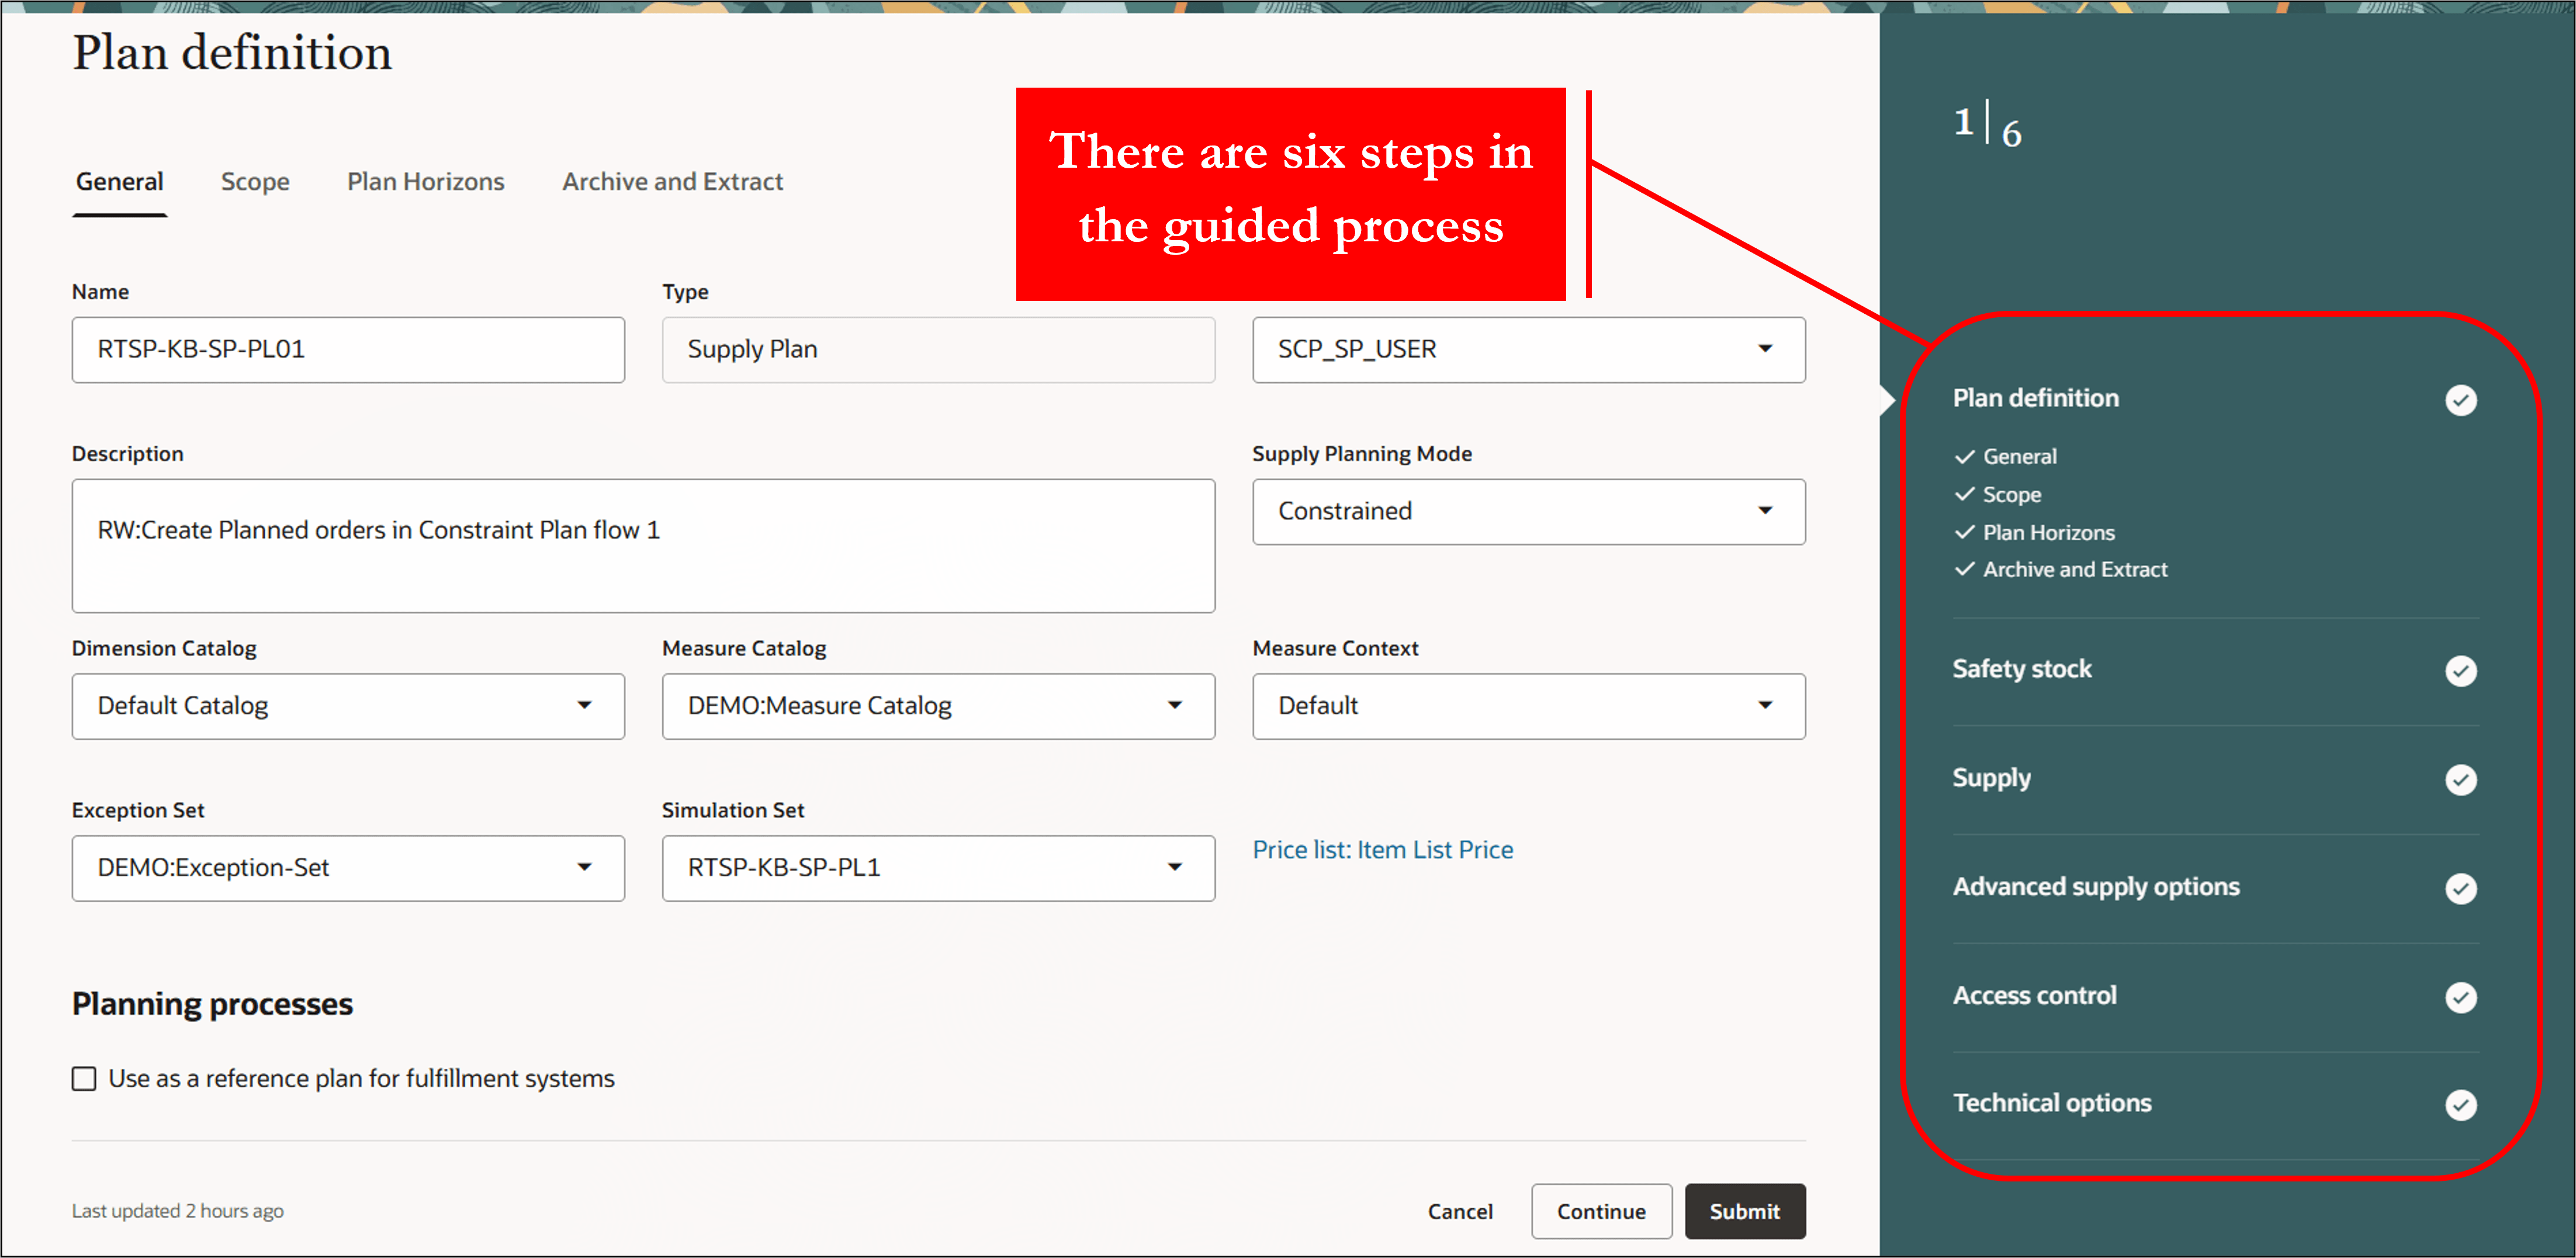Open Price list: Item List Price link
This screenshot has height=1258, width=2576.
tap(1382, 850)
